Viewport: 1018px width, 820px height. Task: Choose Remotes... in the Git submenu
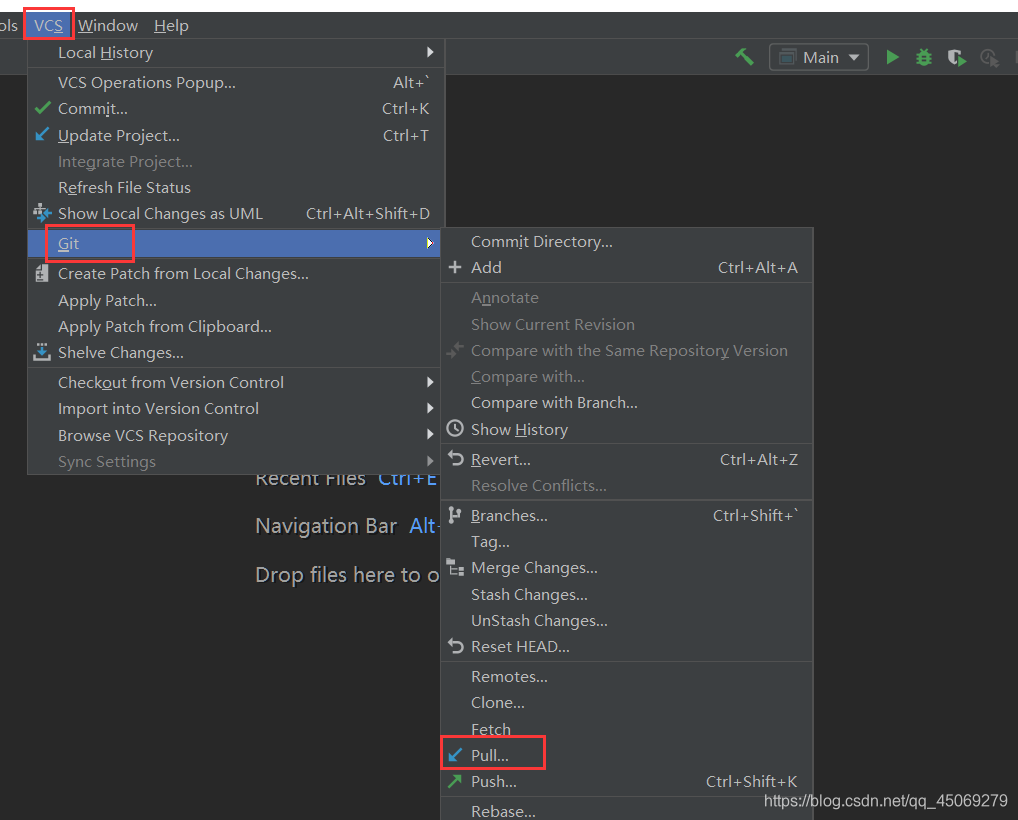pyautogui.click(x=627, y=677)
